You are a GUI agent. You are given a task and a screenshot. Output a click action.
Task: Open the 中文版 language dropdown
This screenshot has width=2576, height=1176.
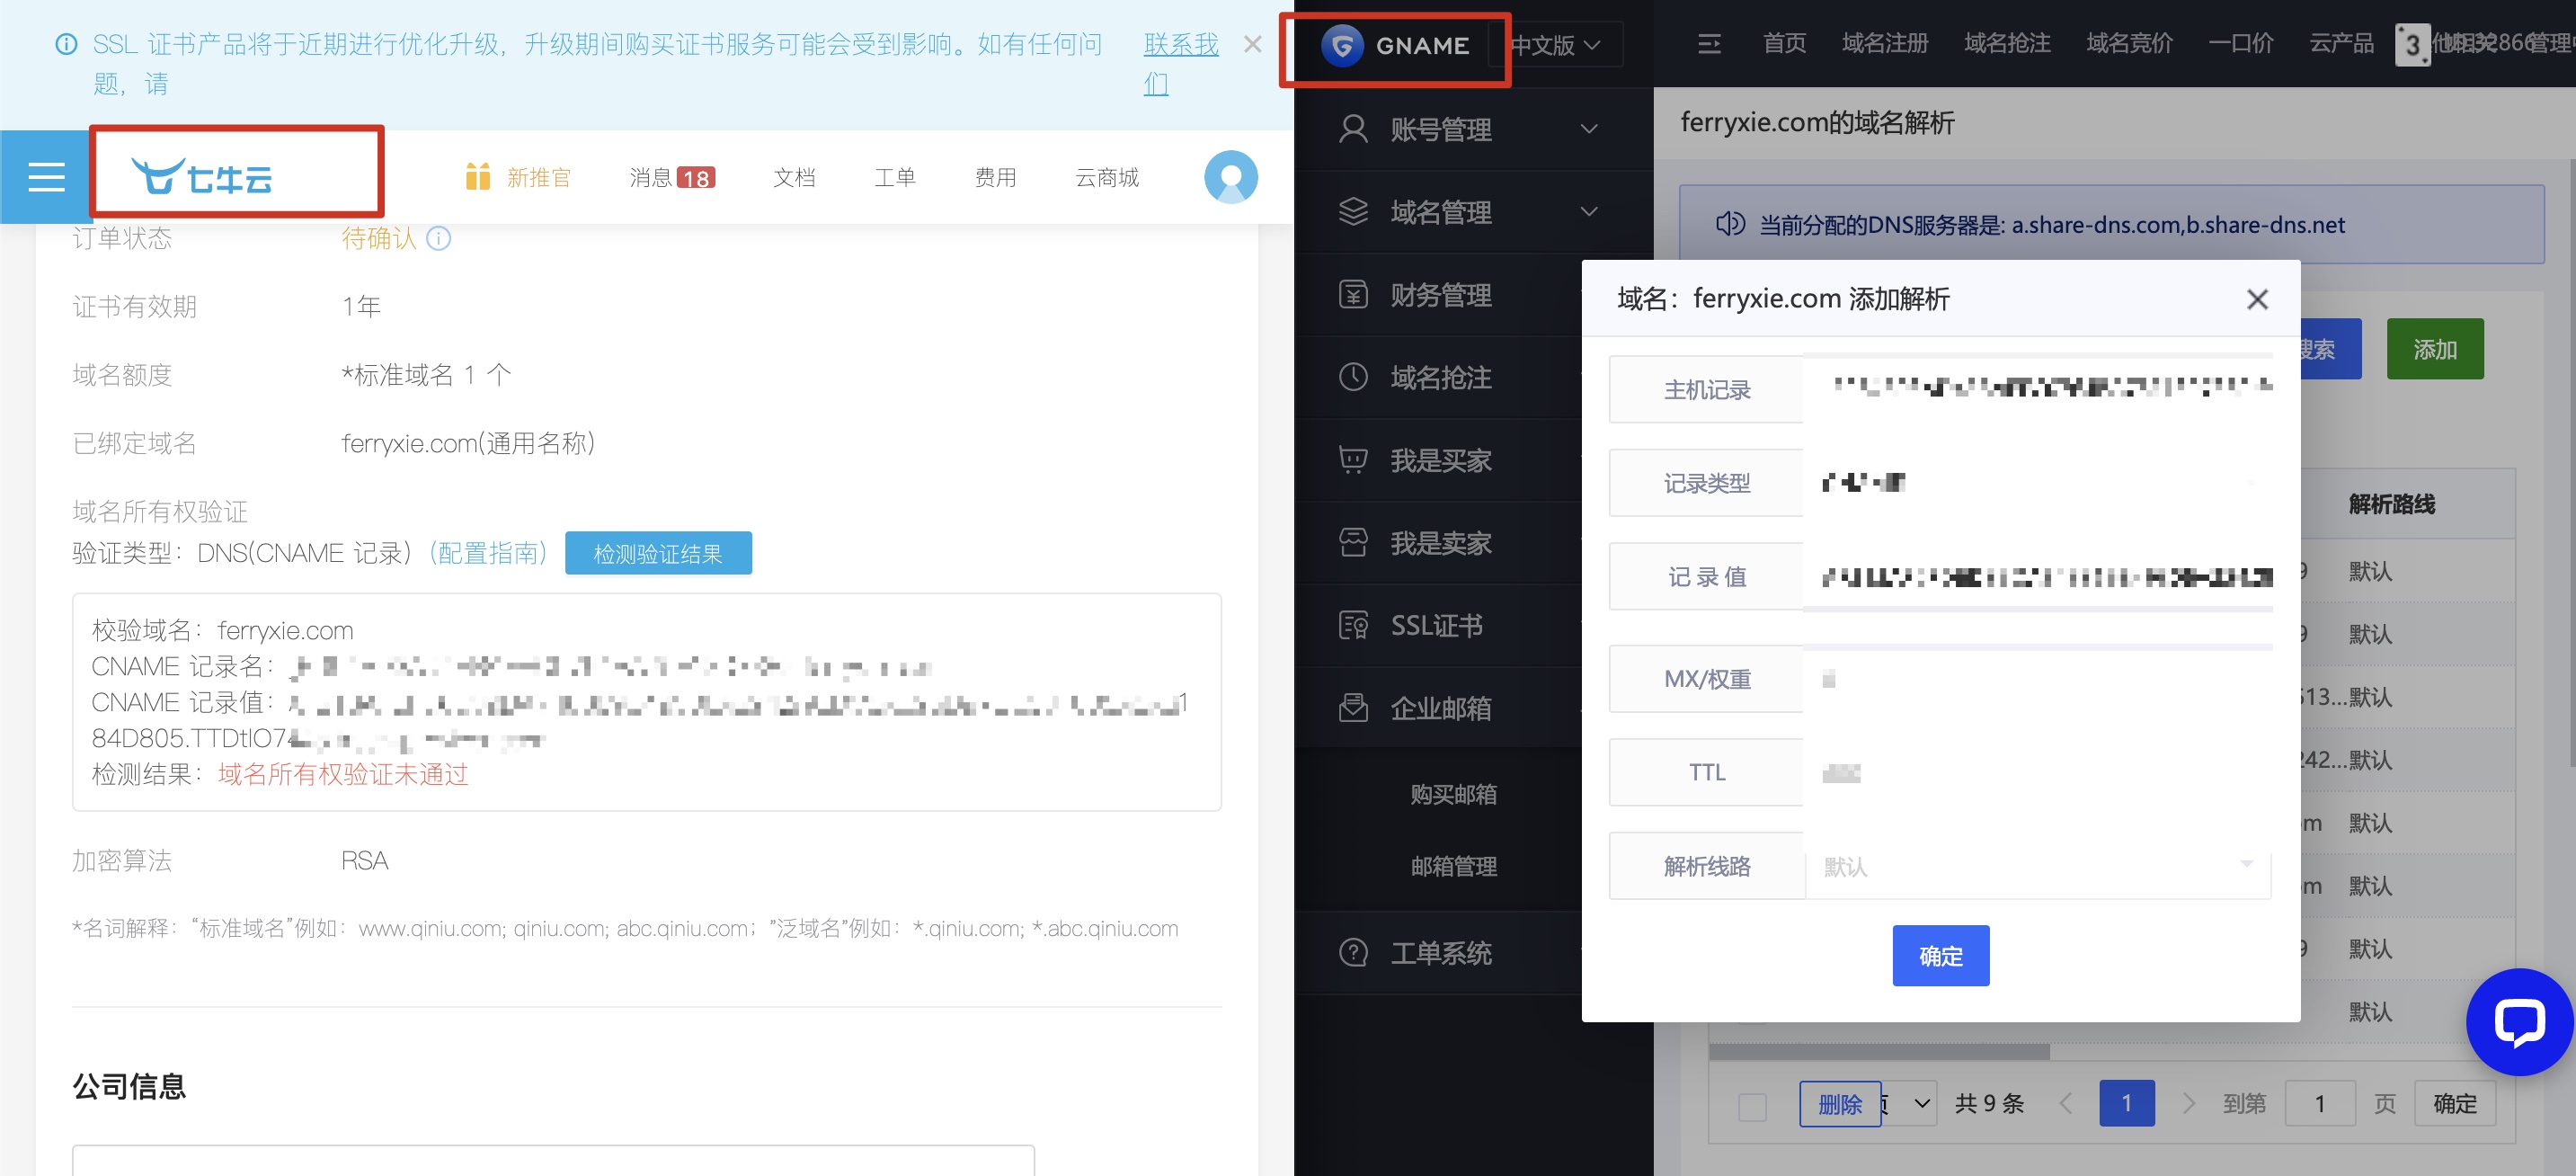[x=1556, y=45]
